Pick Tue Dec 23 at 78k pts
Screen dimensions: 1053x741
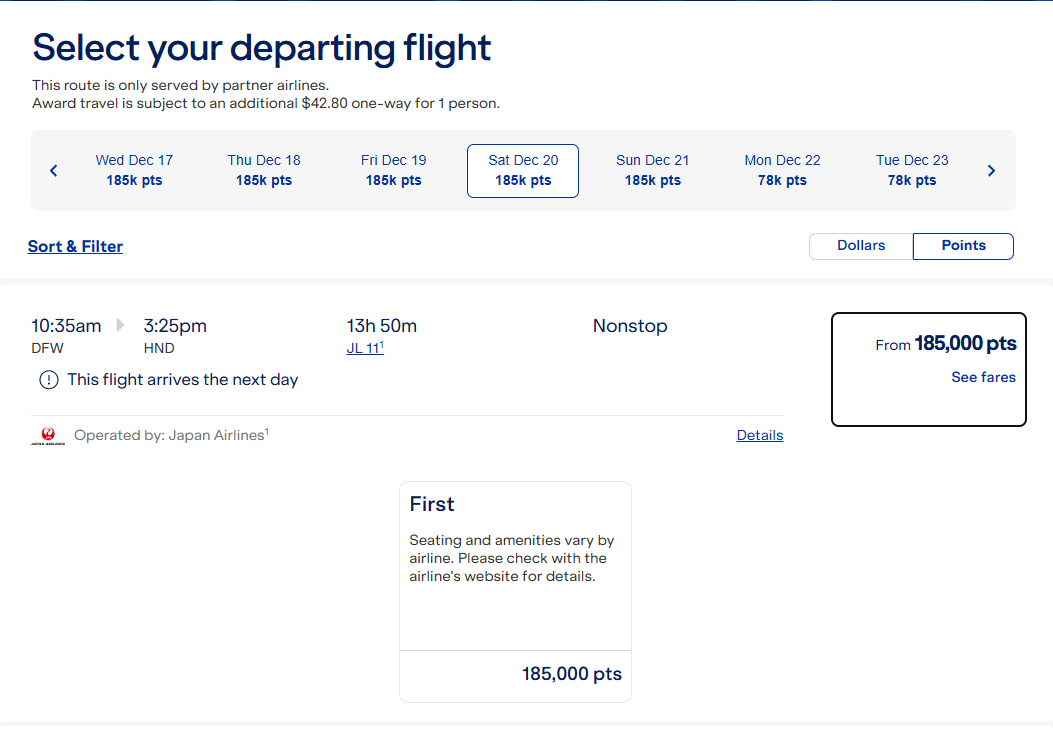[x=912, y=171]
